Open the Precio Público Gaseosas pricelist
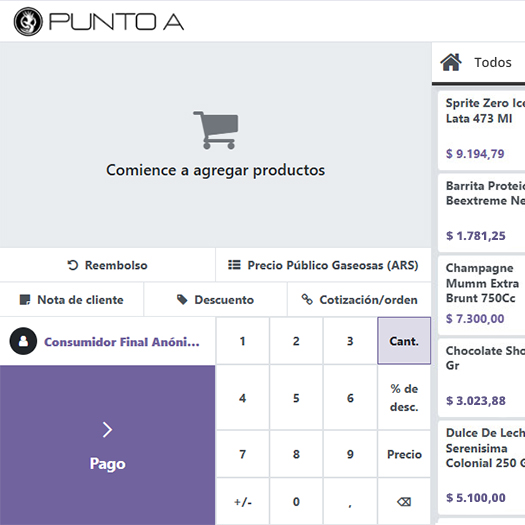This screenshot has width=525, height=525. (323, 265)
